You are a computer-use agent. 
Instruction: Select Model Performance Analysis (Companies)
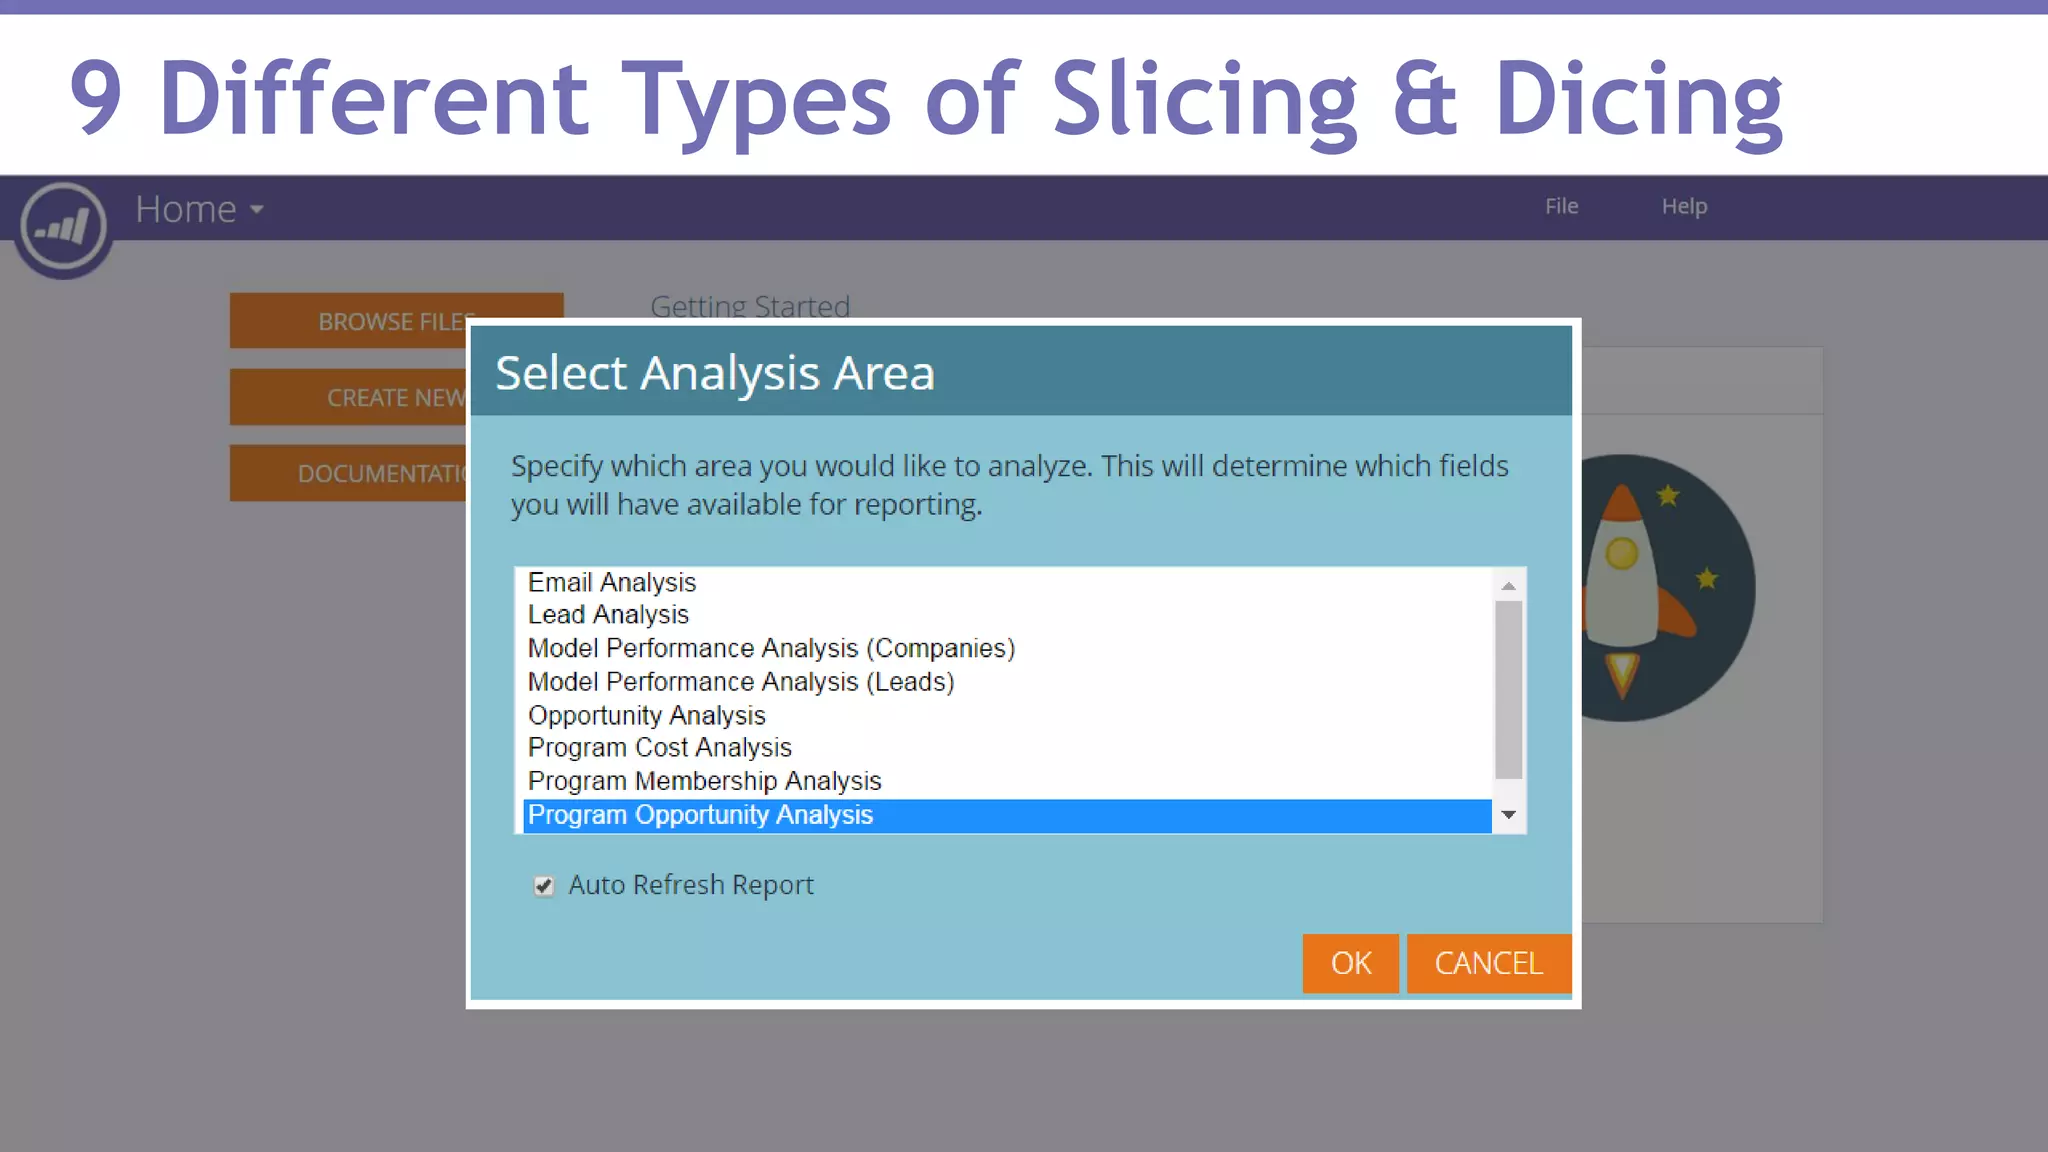(1007, 648)
